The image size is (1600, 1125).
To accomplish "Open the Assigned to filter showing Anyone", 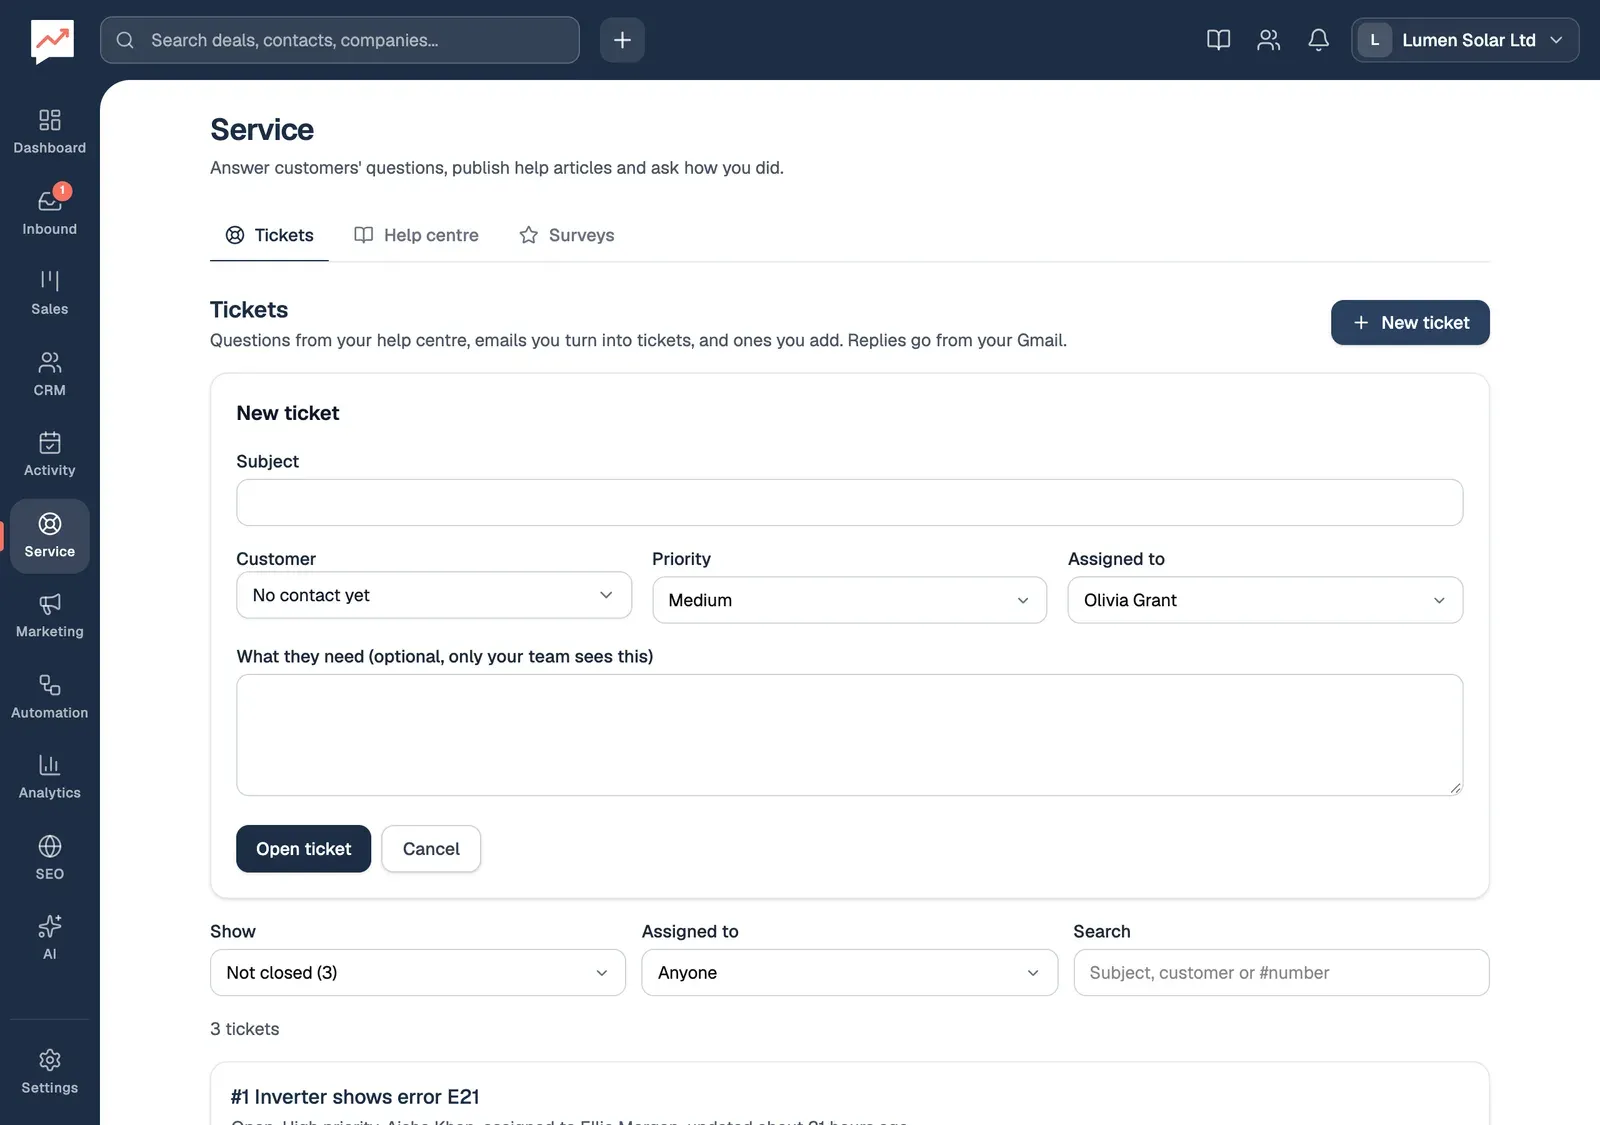I will [x=849, y=973].
